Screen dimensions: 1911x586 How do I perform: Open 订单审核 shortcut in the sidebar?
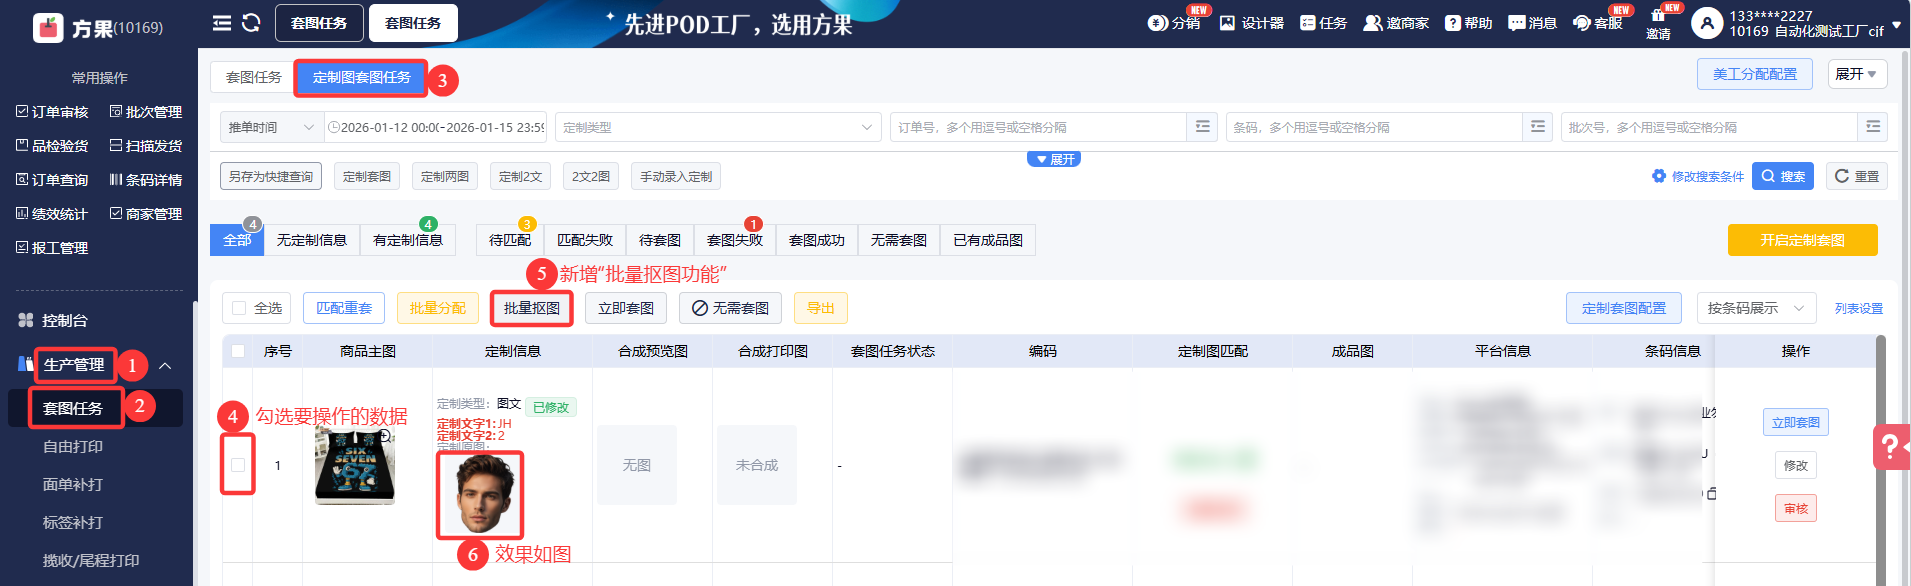[52, 112]
